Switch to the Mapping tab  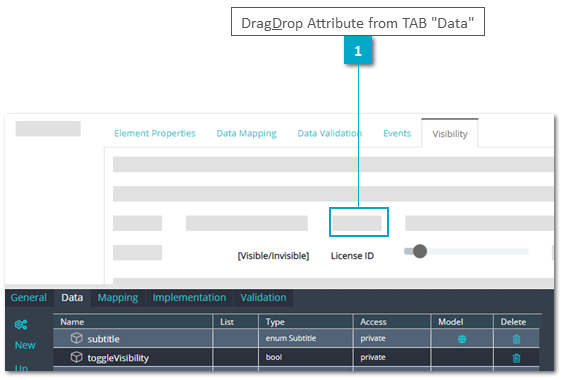(118, 297)
